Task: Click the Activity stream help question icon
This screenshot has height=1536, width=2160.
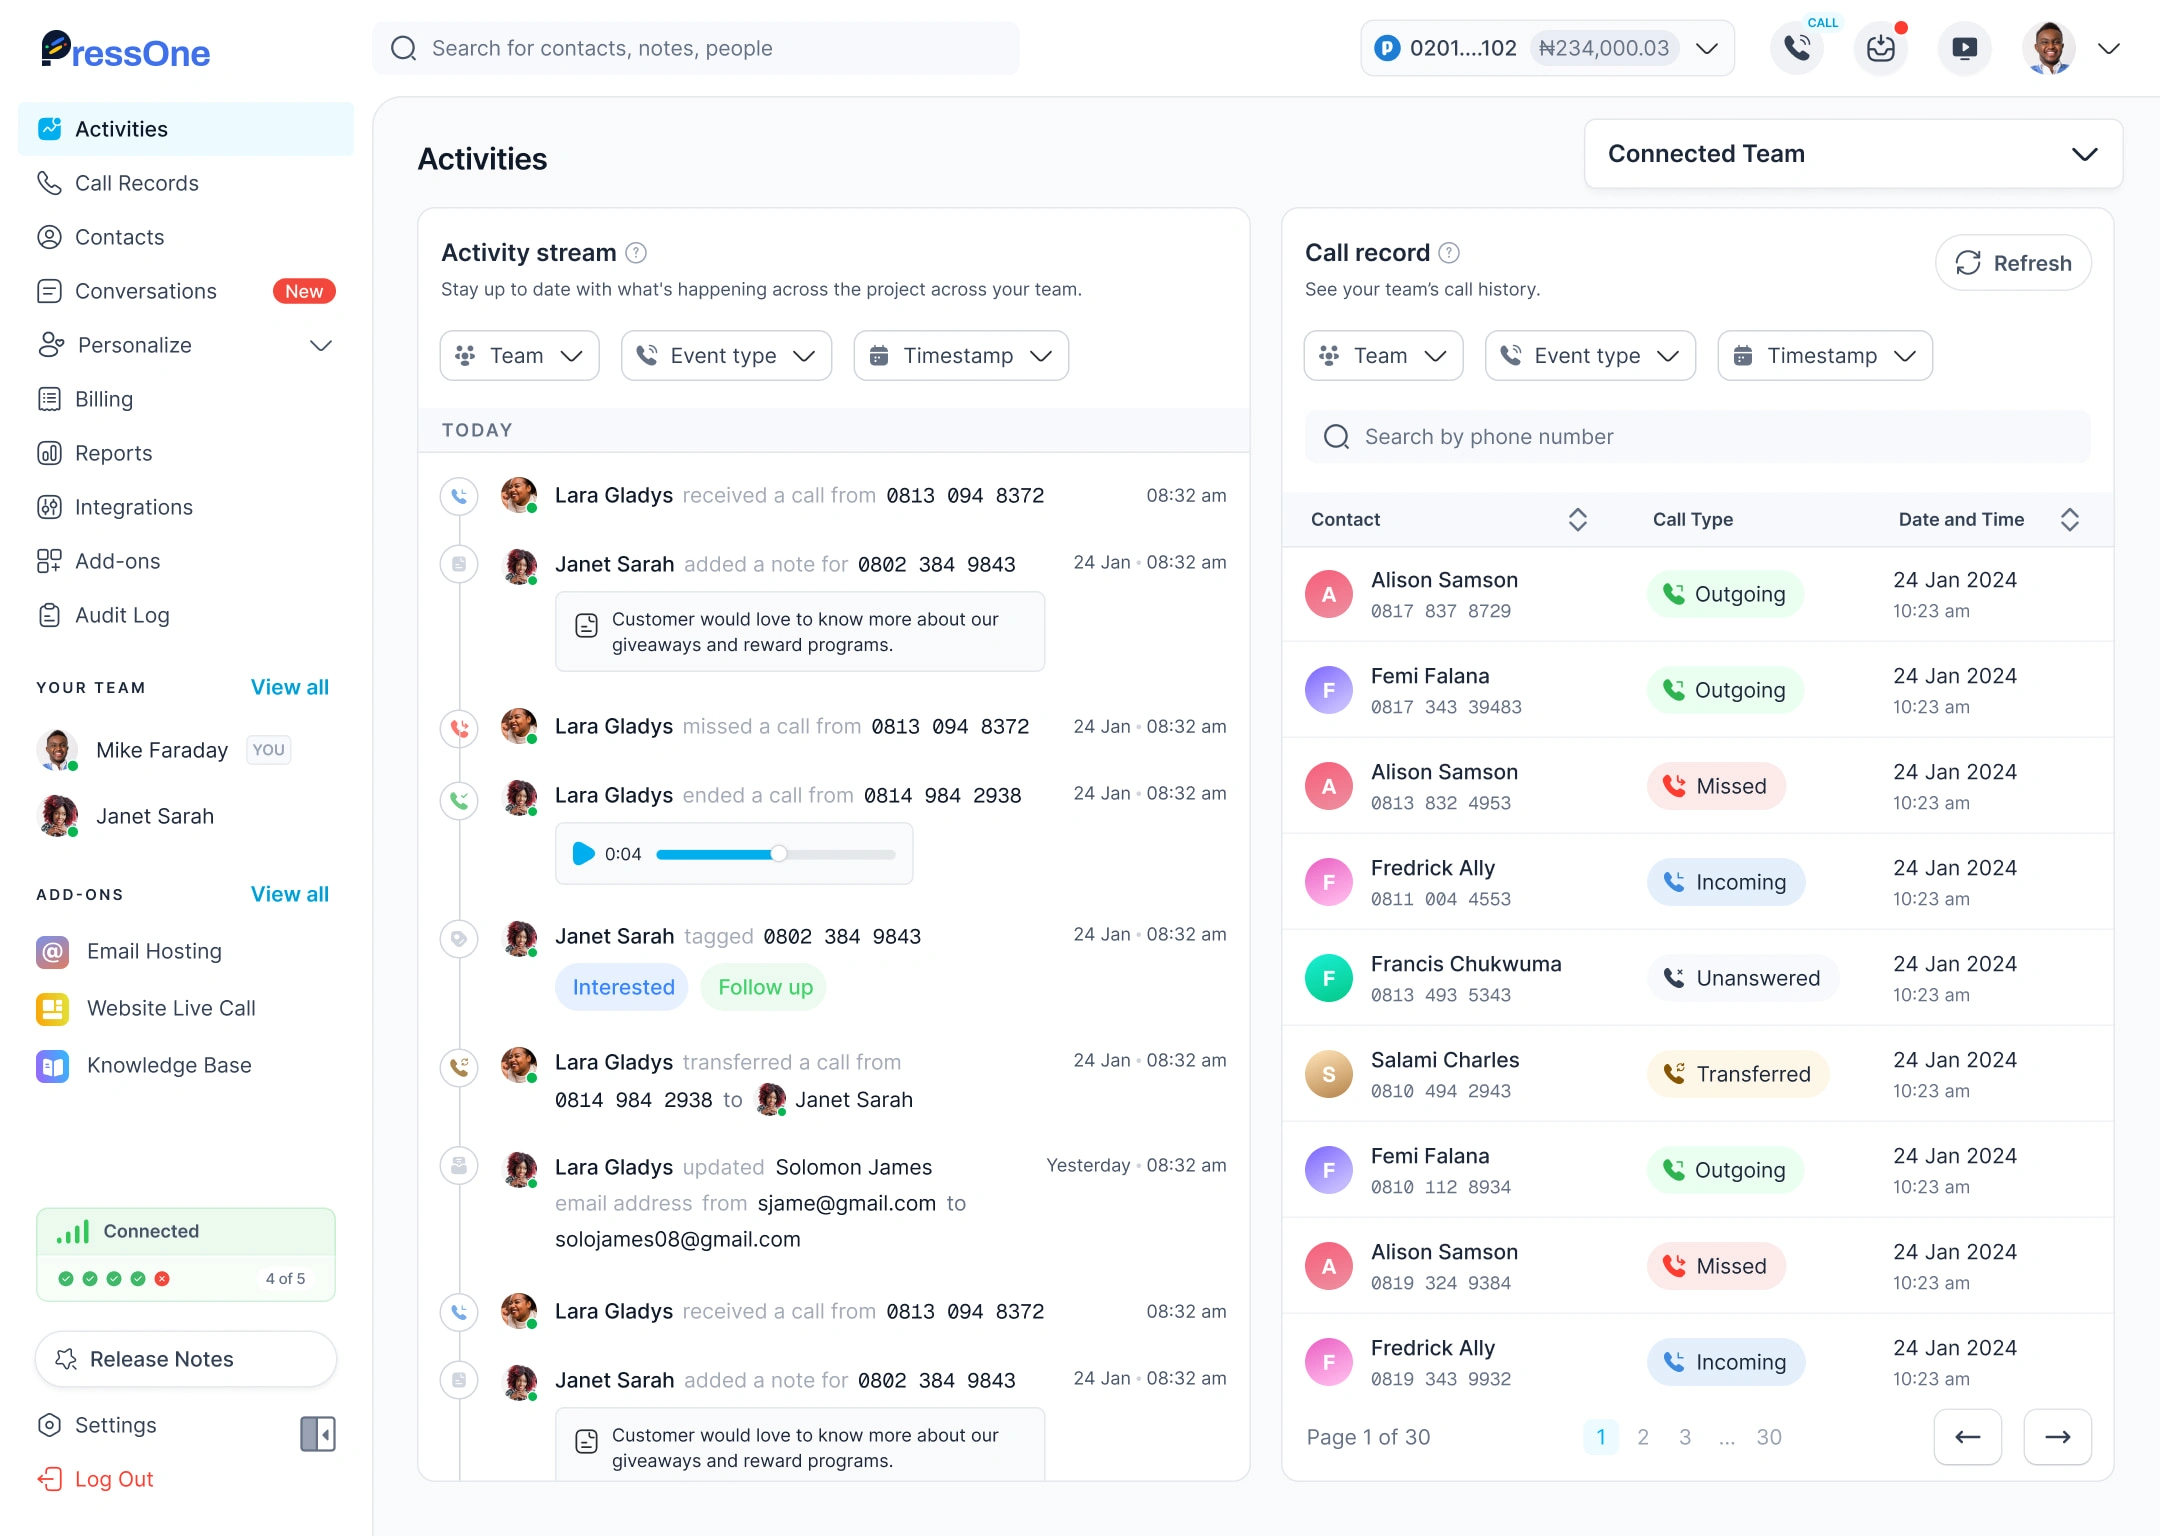Action: point(636,253)
